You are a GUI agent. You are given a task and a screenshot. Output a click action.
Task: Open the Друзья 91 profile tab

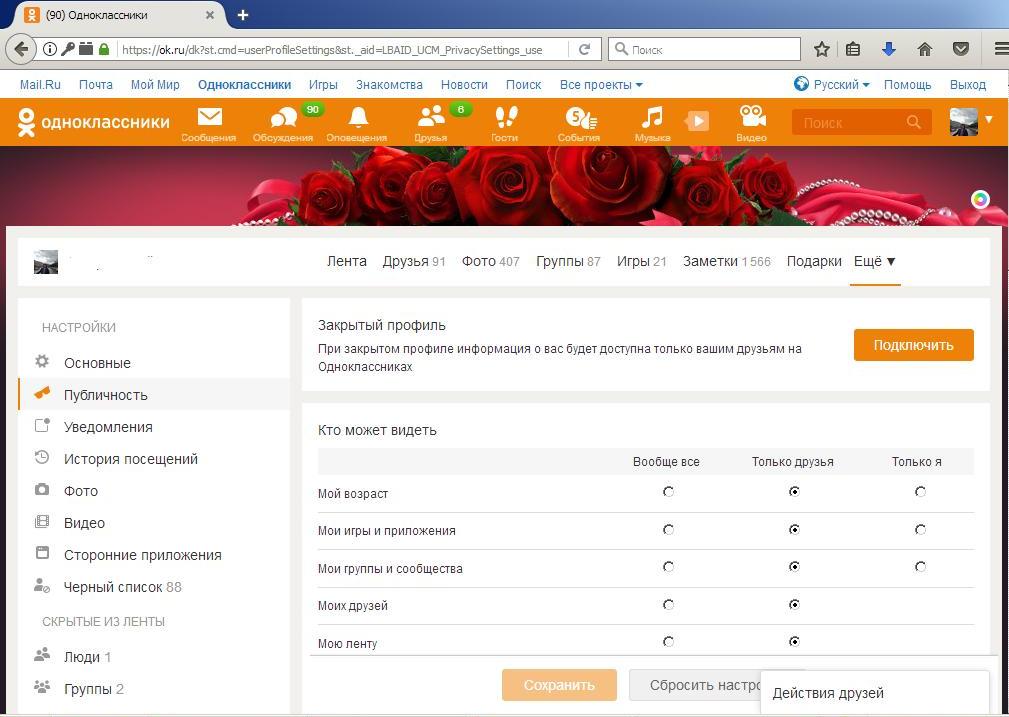point(414,261)
